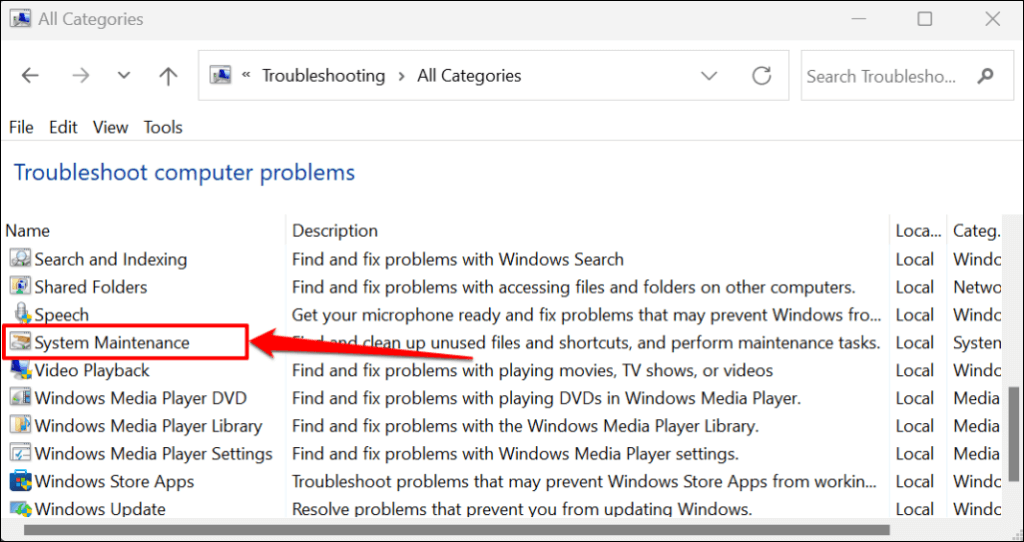Open the Tools menu
This screenshot has width=1024, height=542.
click(x=163, y=127)
